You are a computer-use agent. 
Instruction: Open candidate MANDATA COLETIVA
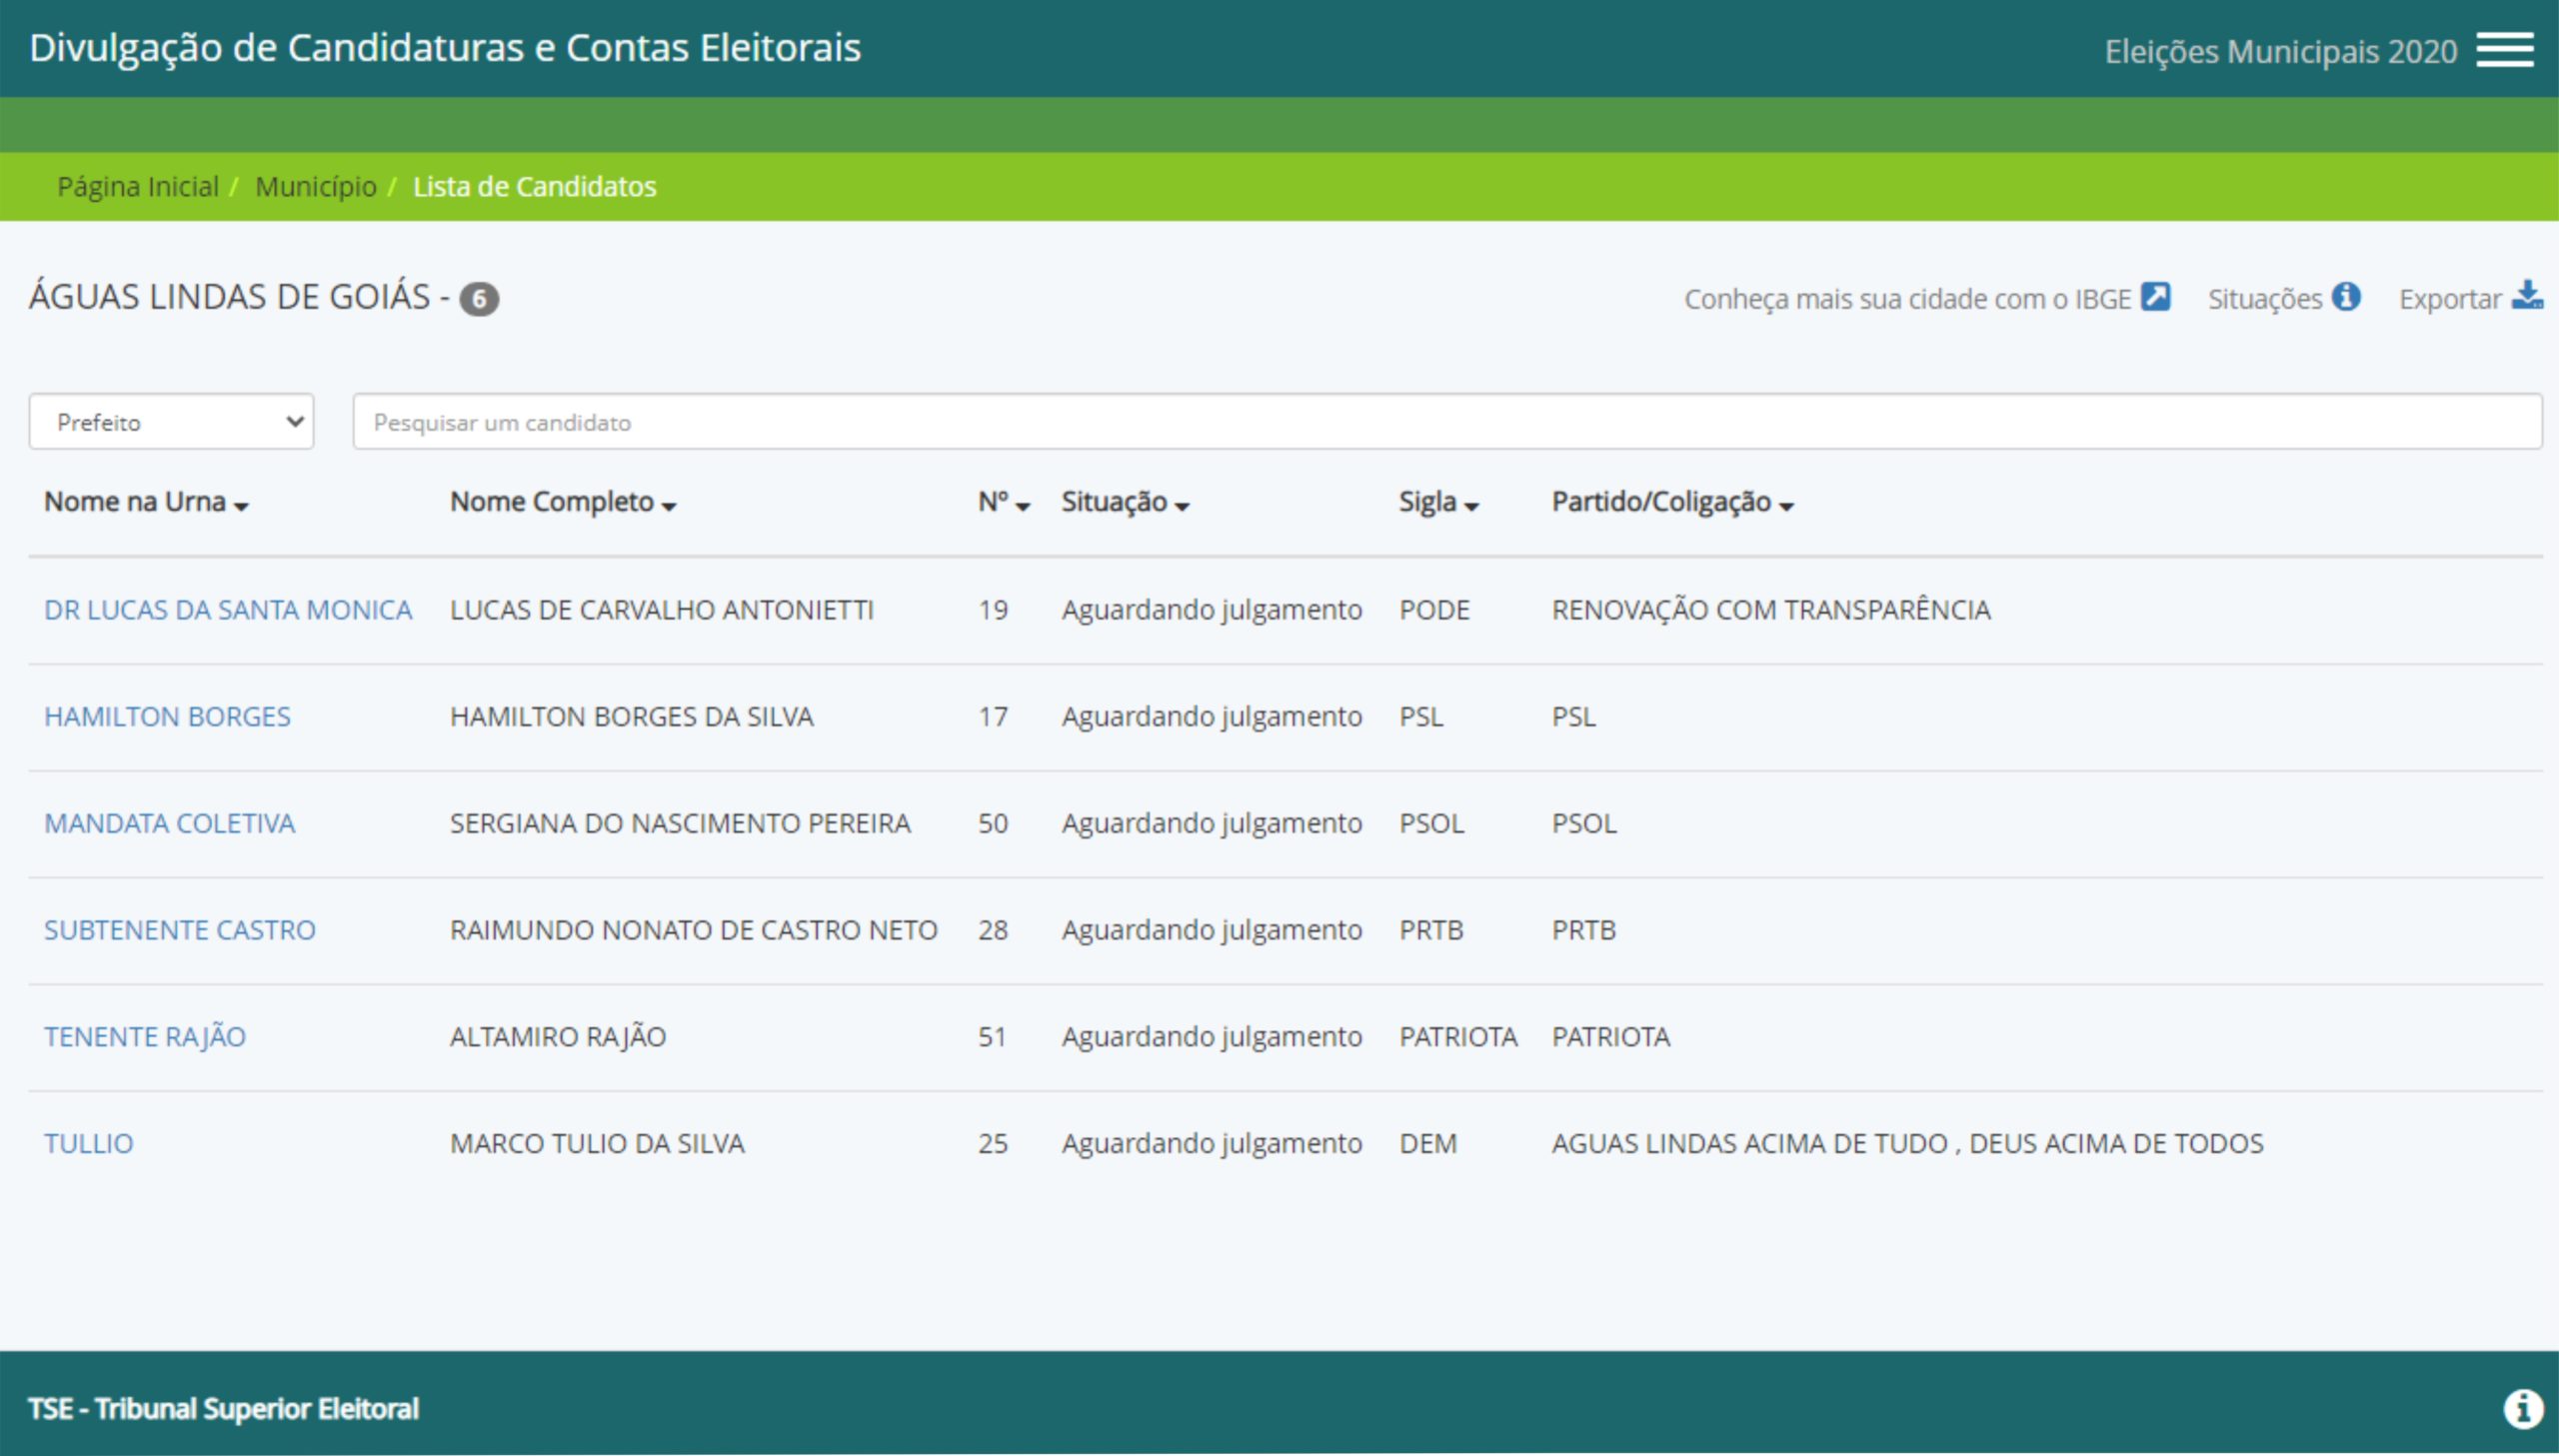(x=169, y=824)
